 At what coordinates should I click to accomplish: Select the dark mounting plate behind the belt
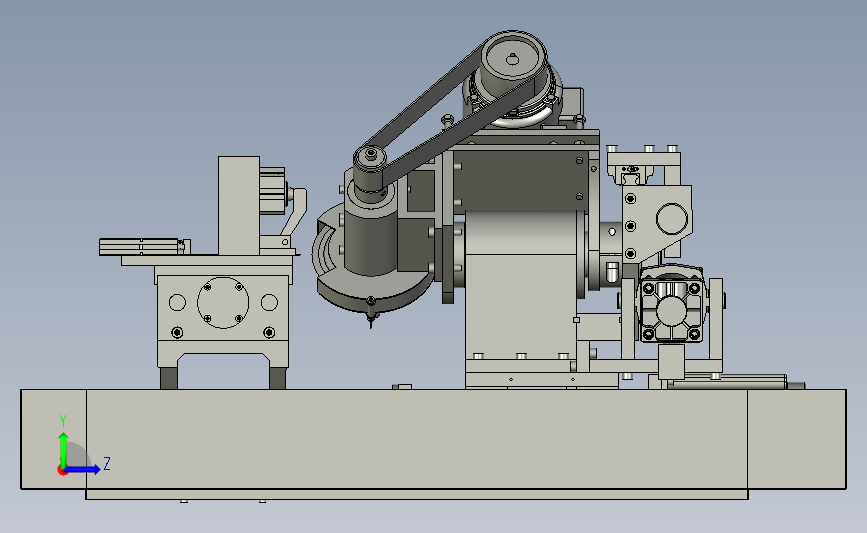[x=520, y=180]
